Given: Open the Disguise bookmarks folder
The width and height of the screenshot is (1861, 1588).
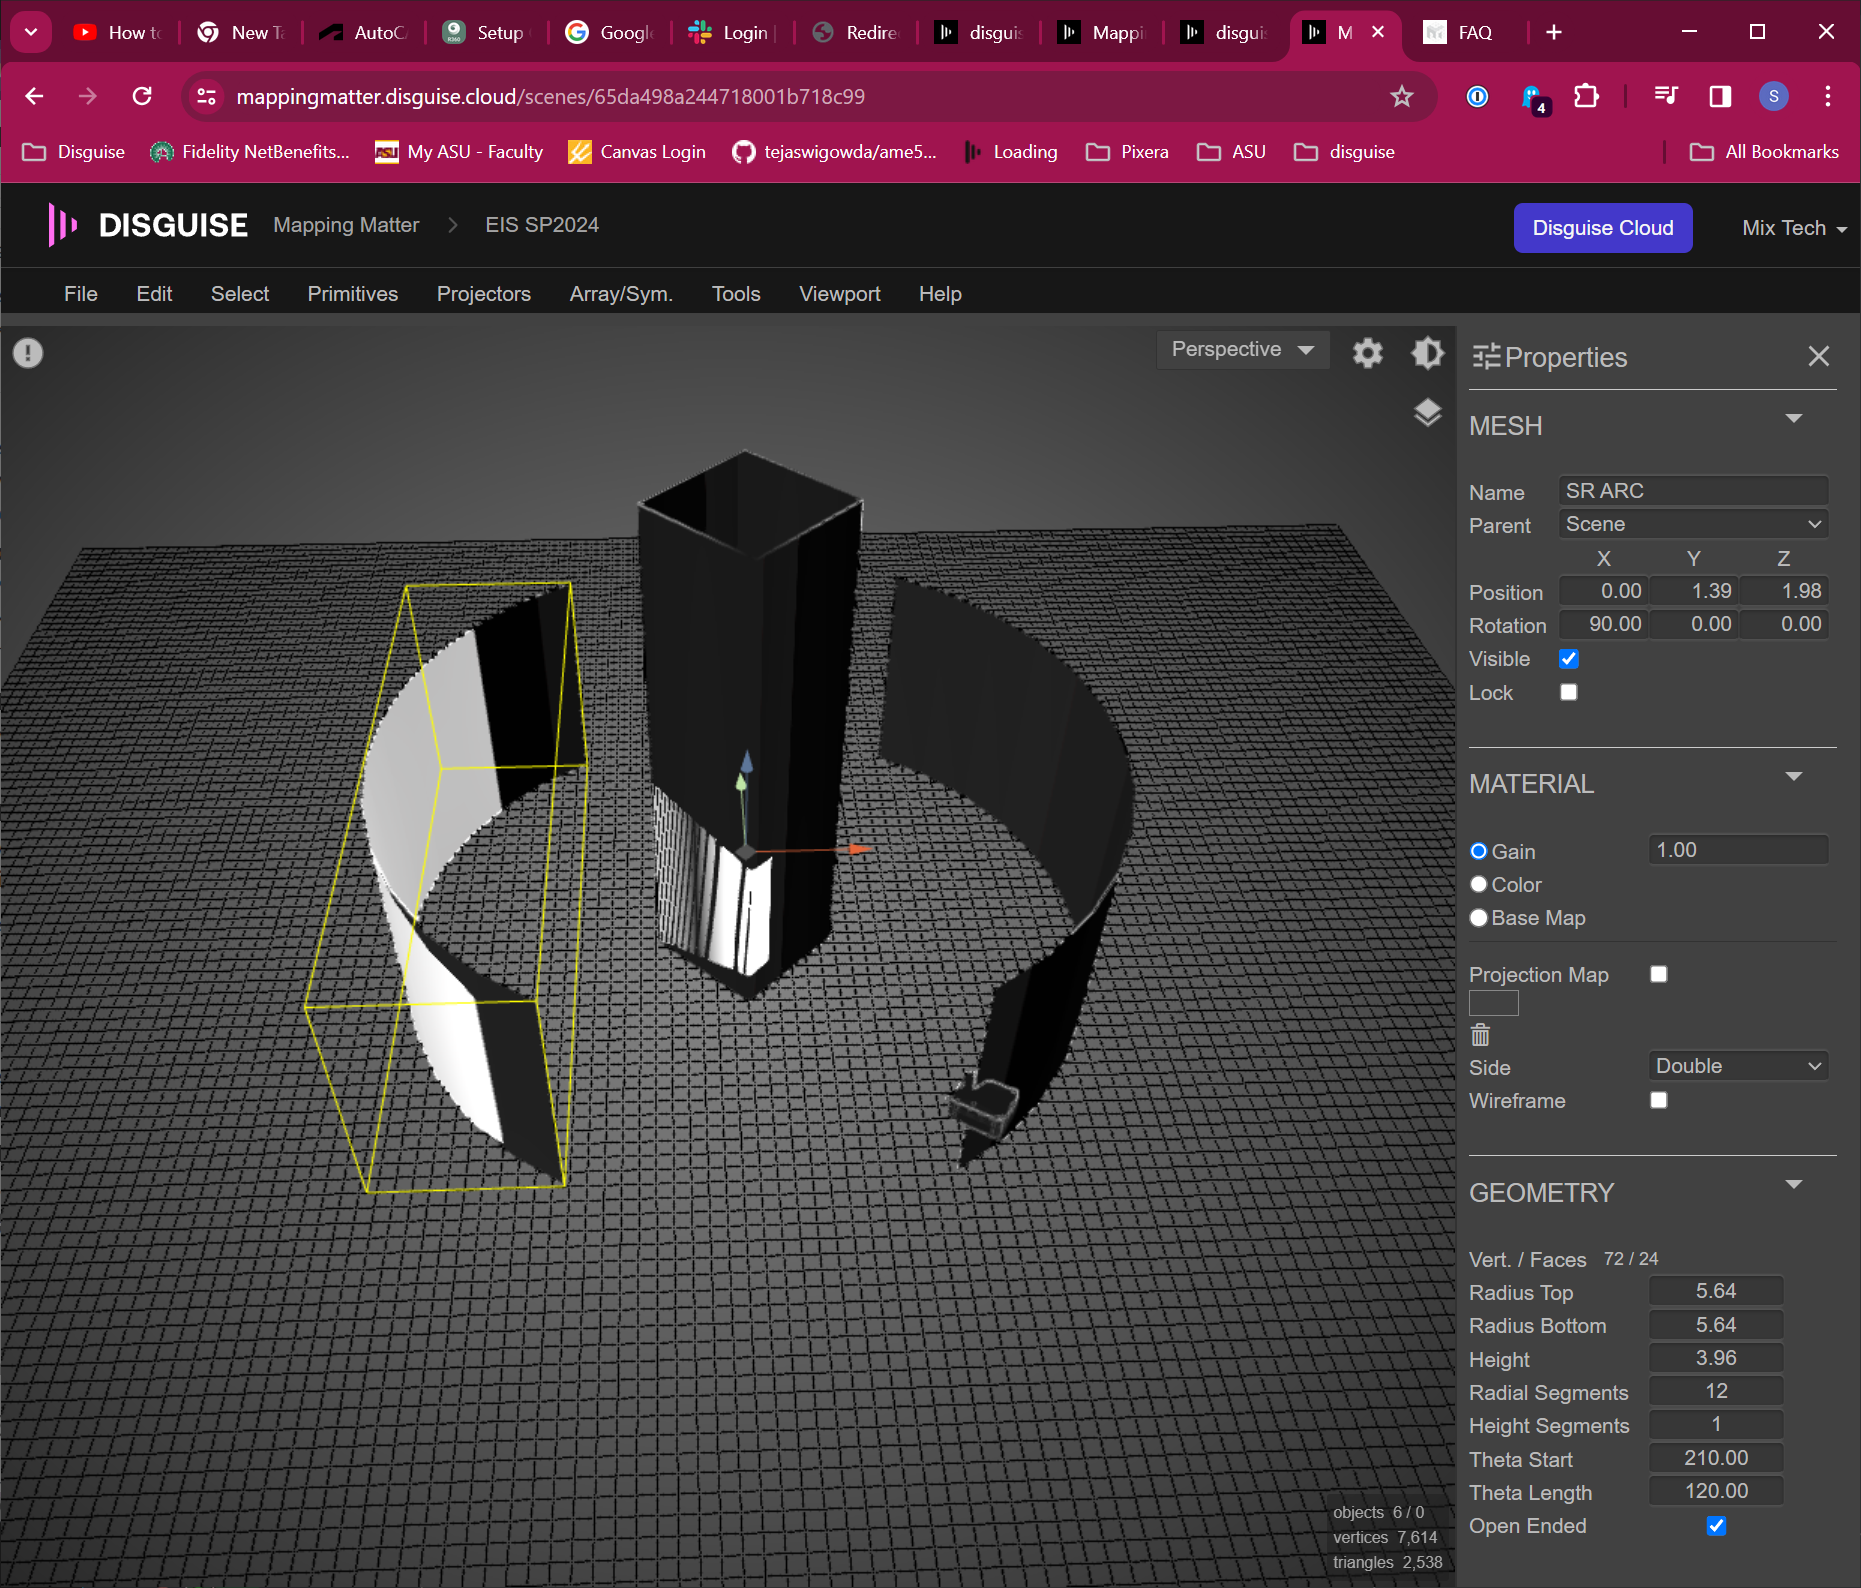Looking at the screenshot, I should tap(74, 152).
